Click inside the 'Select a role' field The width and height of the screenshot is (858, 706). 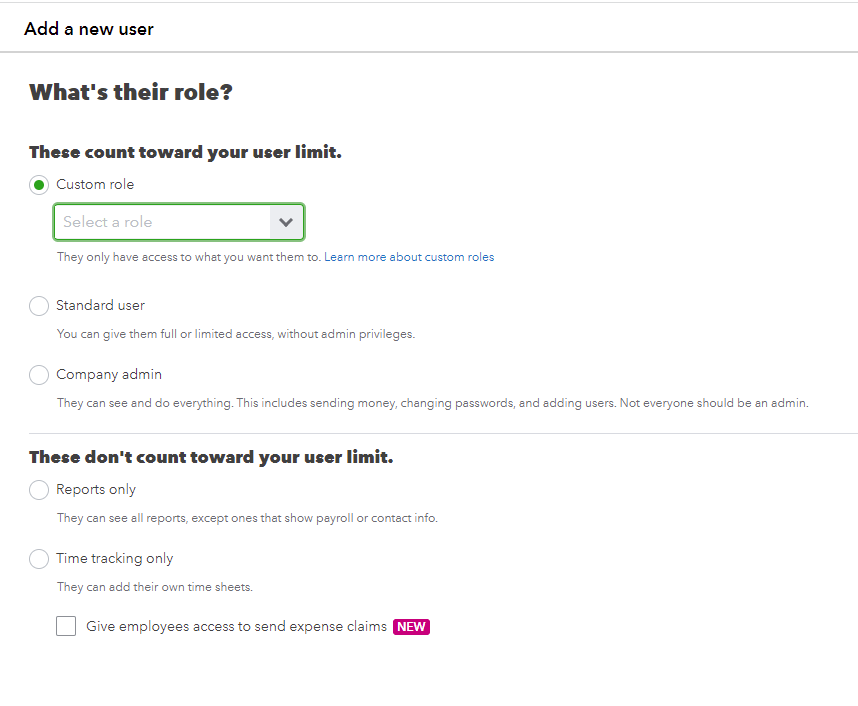pos(160,222)
